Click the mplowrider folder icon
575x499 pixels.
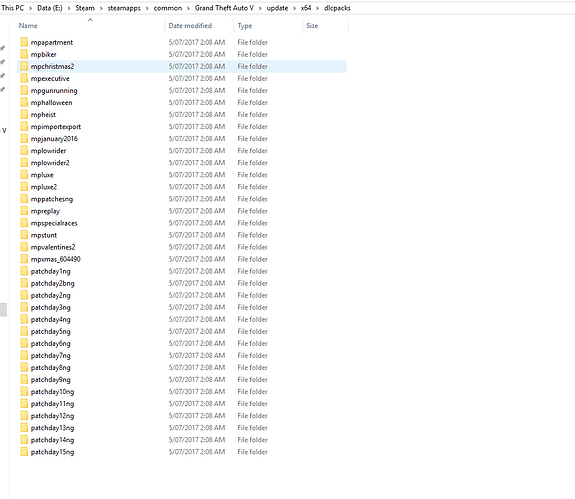click(x=24, y=151)
